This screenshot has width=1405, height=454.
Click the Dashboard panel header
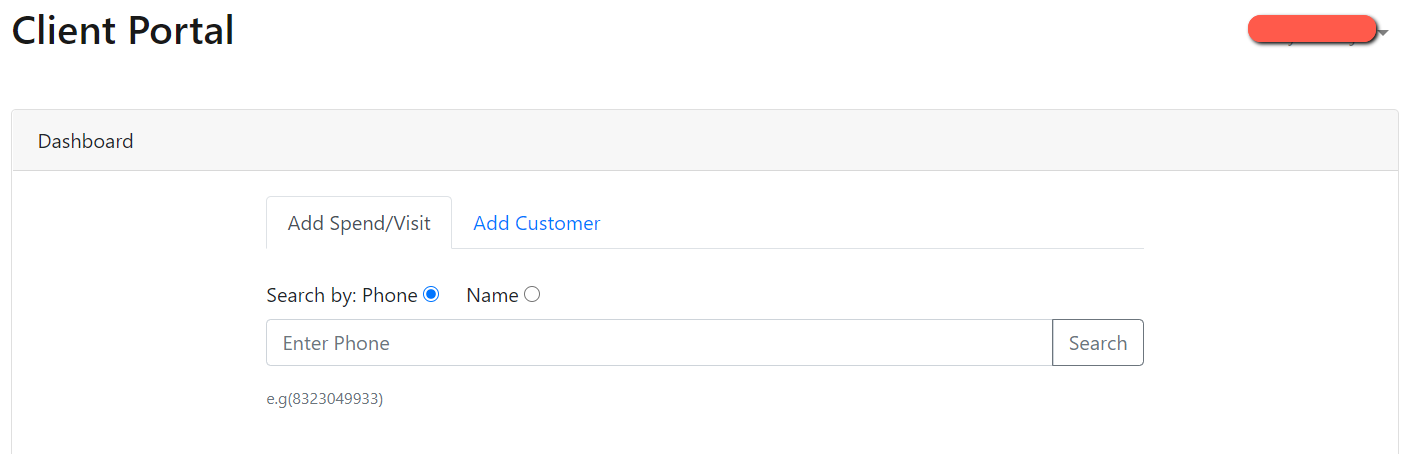(704, 141)
